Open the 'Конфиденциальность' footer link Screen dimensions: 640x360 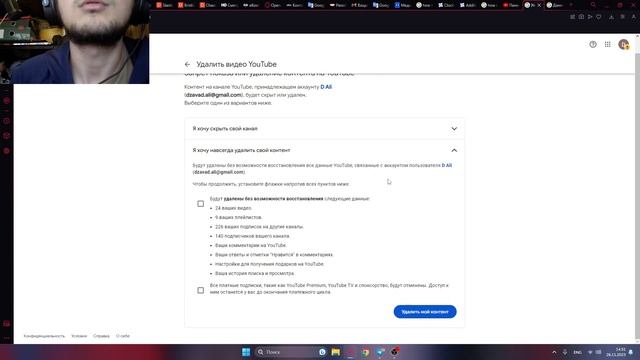tap(44, 336)
